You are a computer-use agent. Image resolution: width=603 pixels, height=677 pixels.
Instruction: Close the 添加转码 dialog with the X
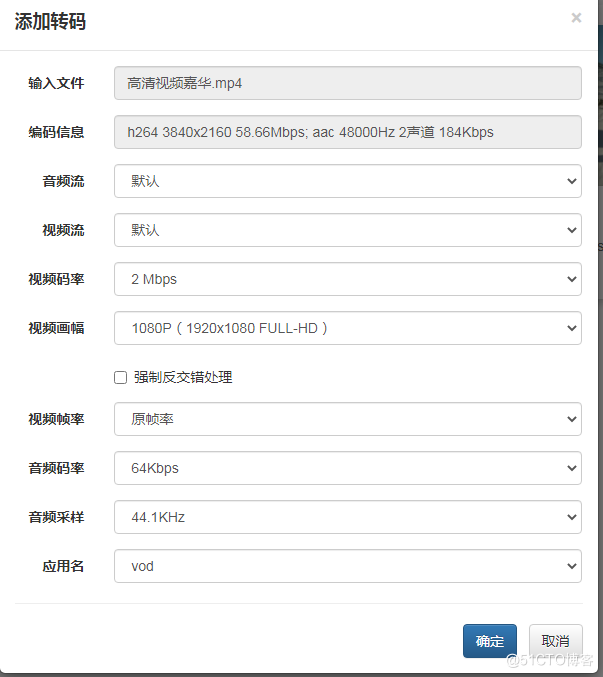(576, 18)
